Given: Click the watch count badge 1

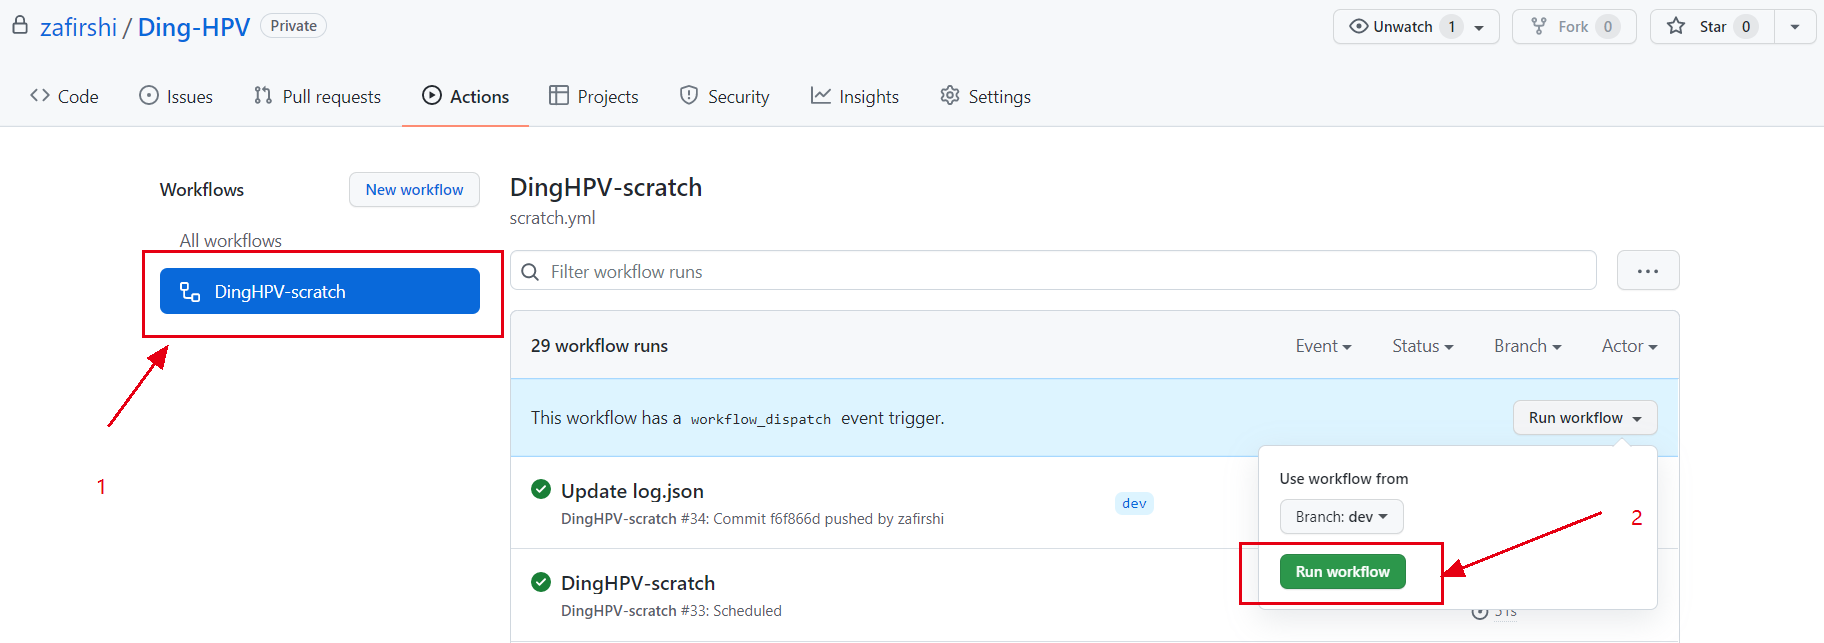Looking at the screenshot, I should pyautogui.click(x=1452, y=27).
